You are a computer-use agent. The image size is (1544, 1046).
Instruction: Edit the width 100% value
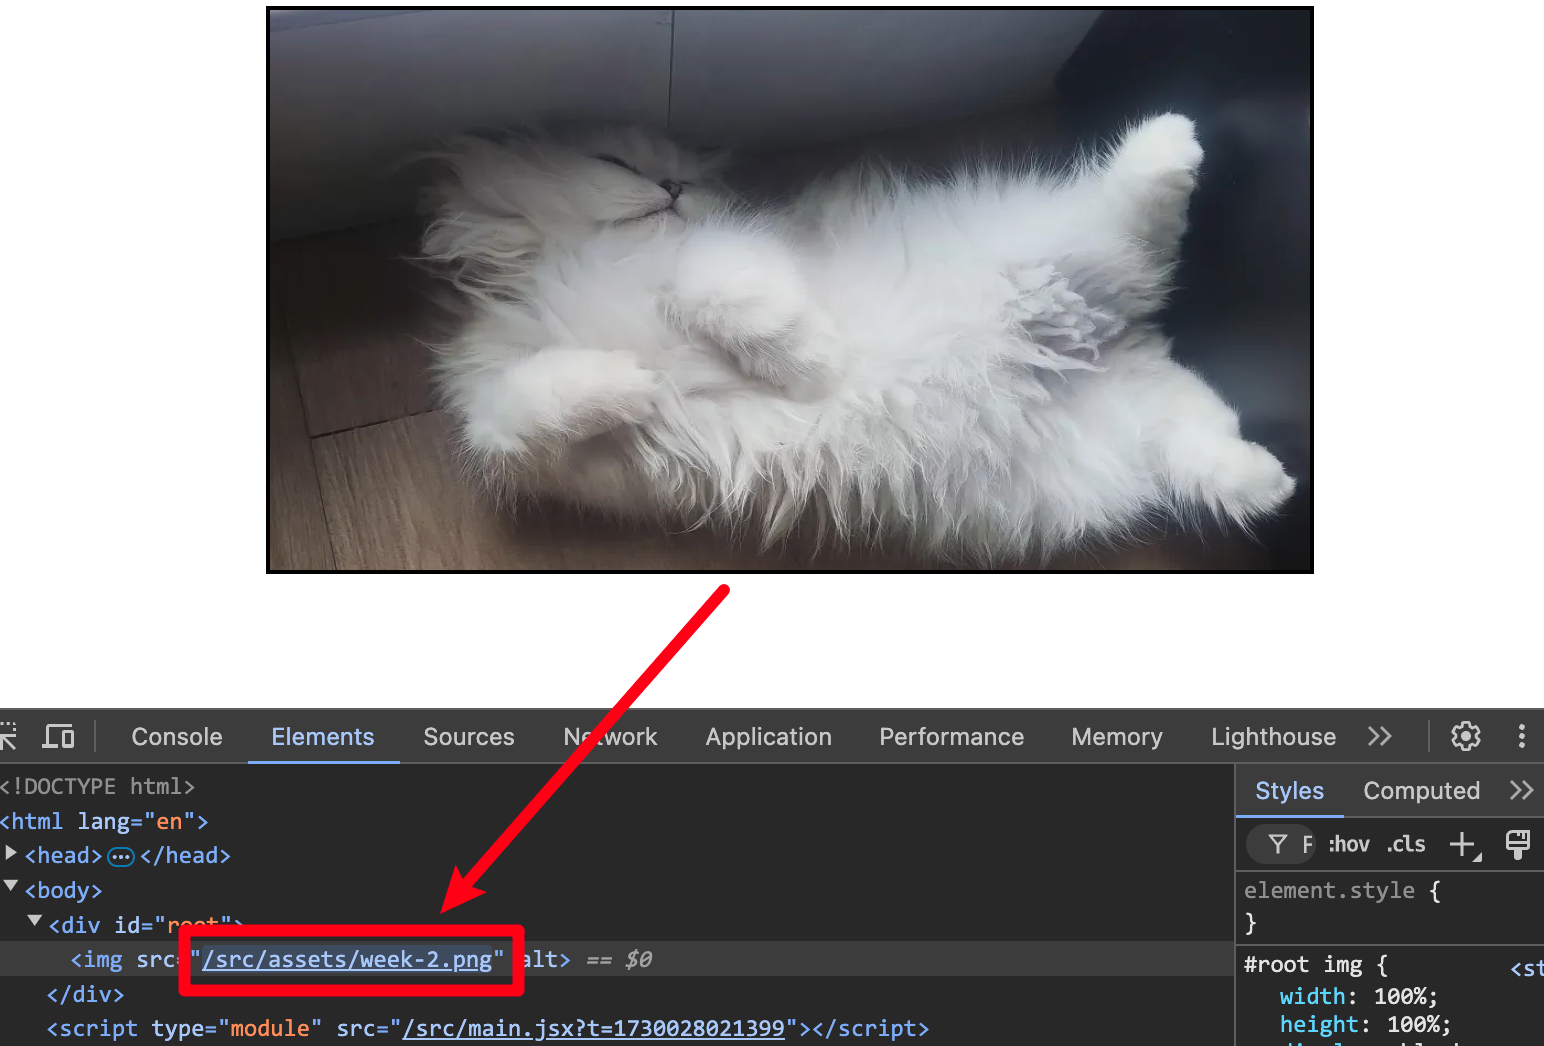(1402, 997)
